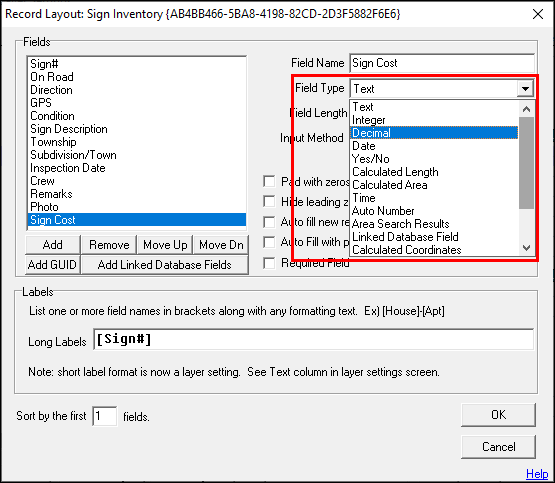555x483 pixels.
Task: Enable Pad with zeros checkbox
Action: click(269, 182)
